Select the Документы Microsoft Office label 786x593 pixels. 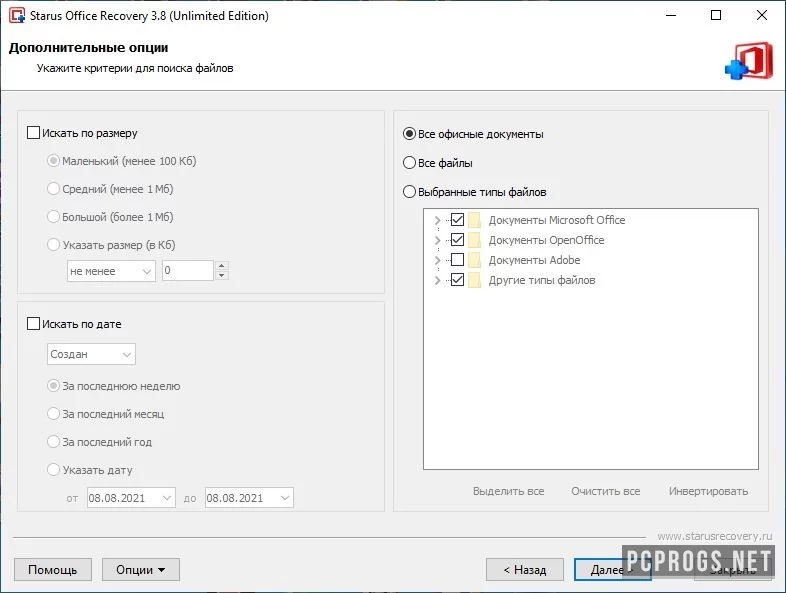557,220
